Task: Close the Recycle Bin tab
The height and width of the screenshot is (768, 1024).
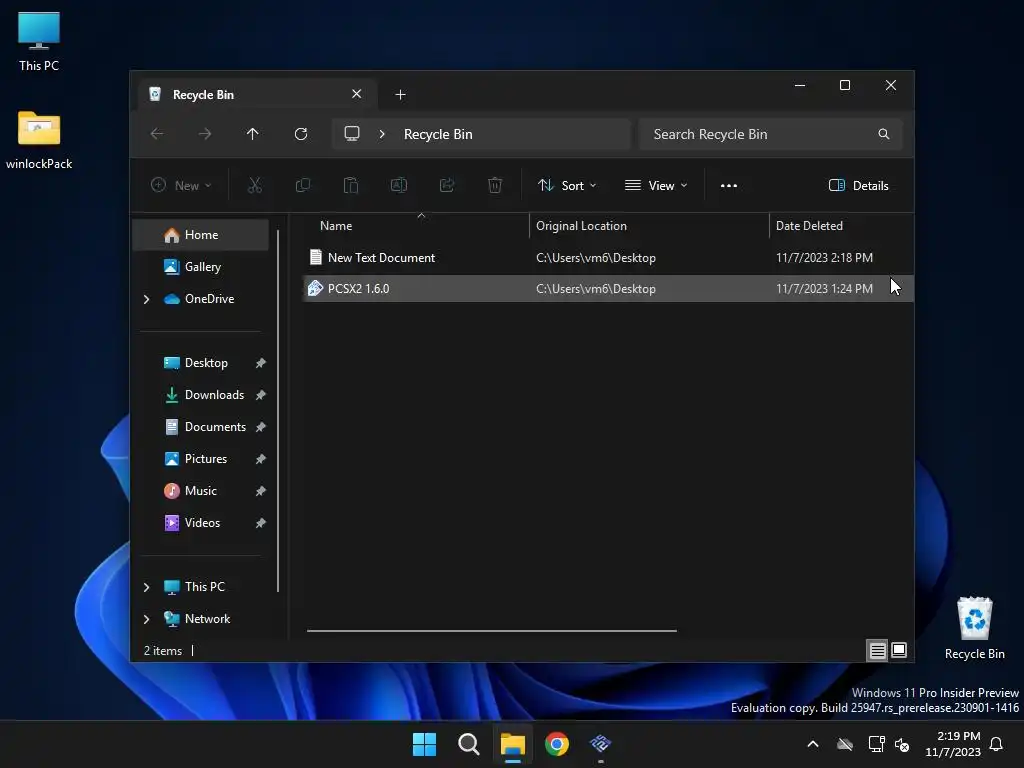Action: click(x=357, y=94)
